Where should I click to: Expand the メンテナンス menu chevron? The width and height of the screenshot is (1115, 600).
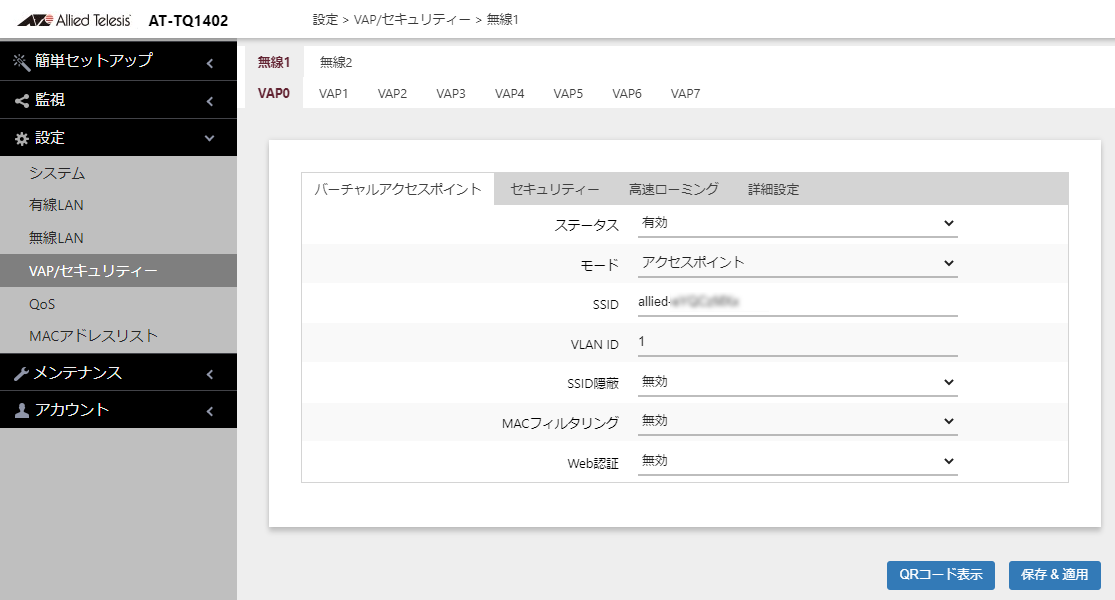tap(210, 374)
